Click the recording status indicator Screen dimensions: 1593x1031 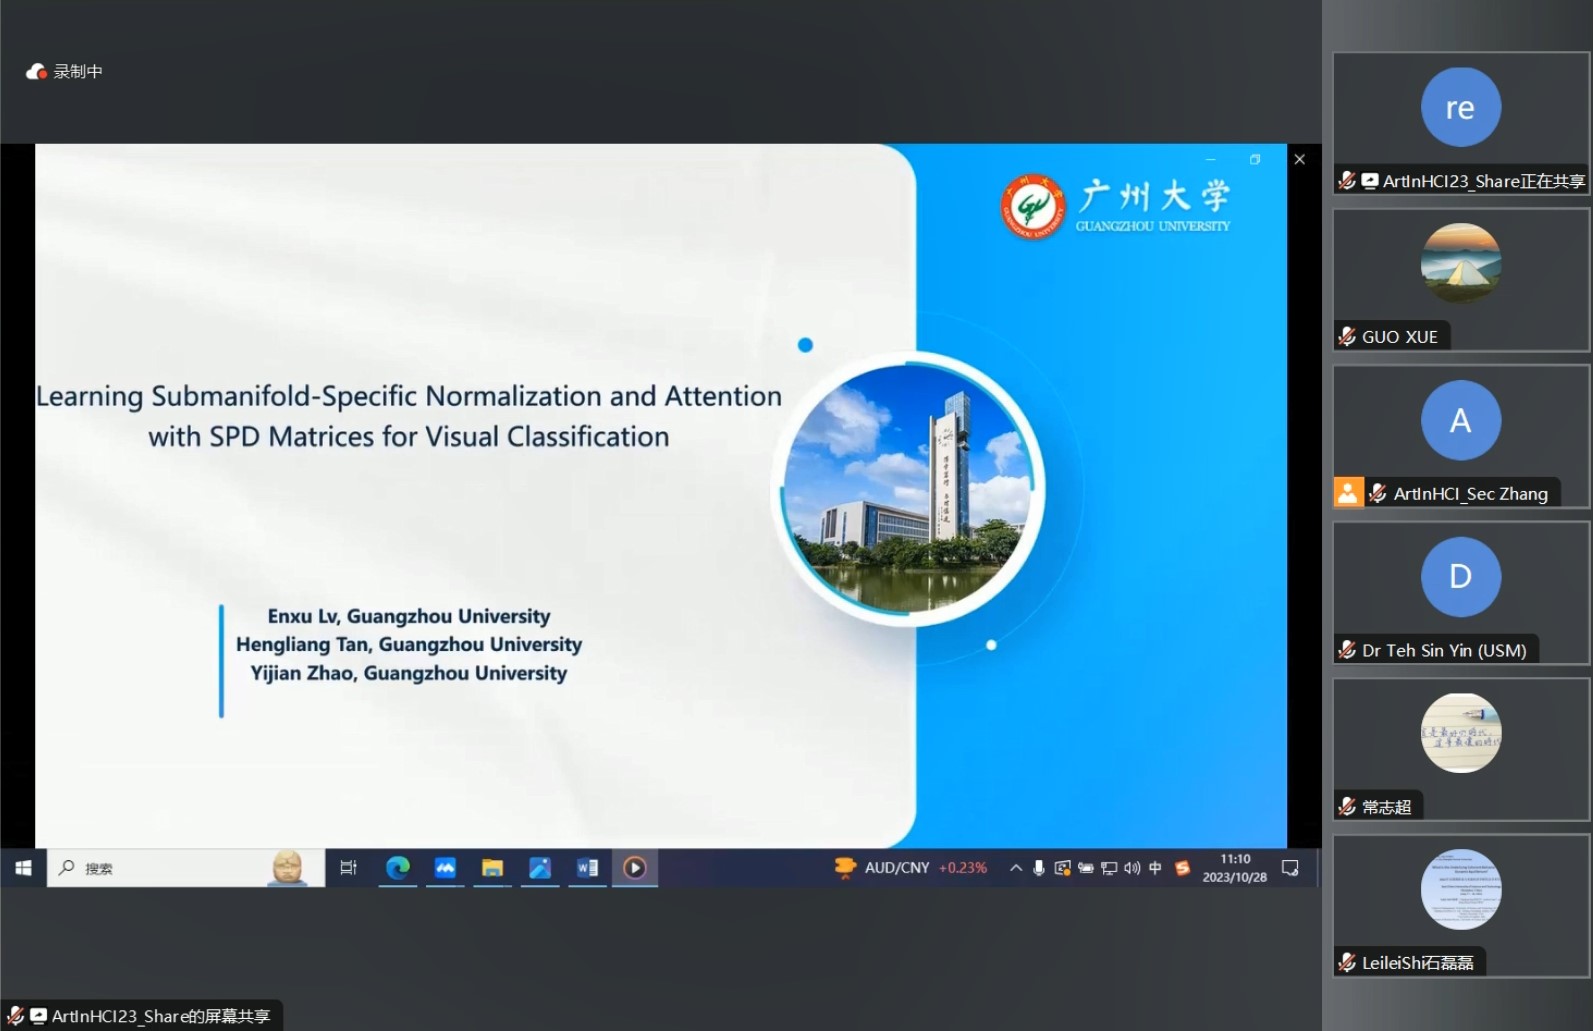click(64, 71)
